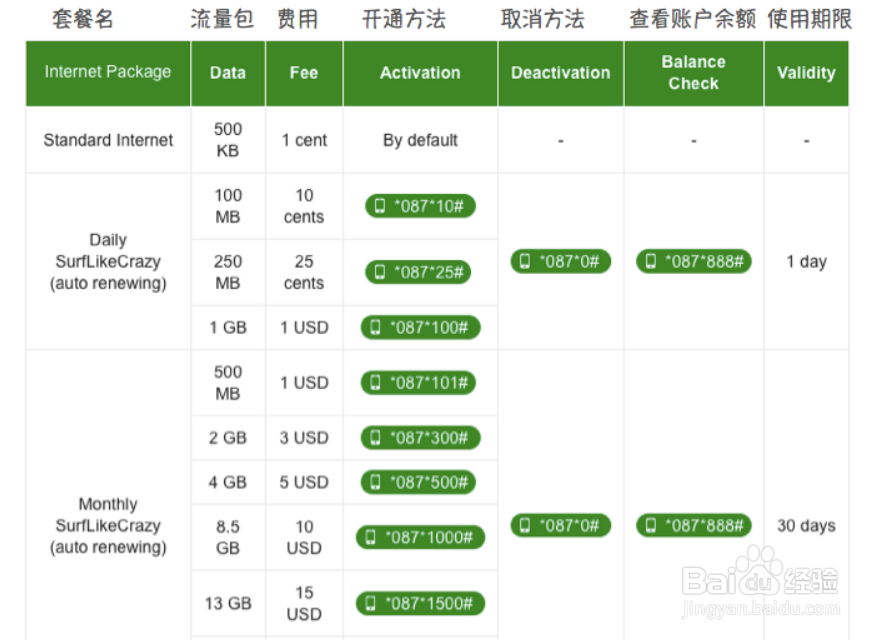This screenshot has width=889, height=640.
Task: Select the Standard Internet row label
Action: pos(107,140)
